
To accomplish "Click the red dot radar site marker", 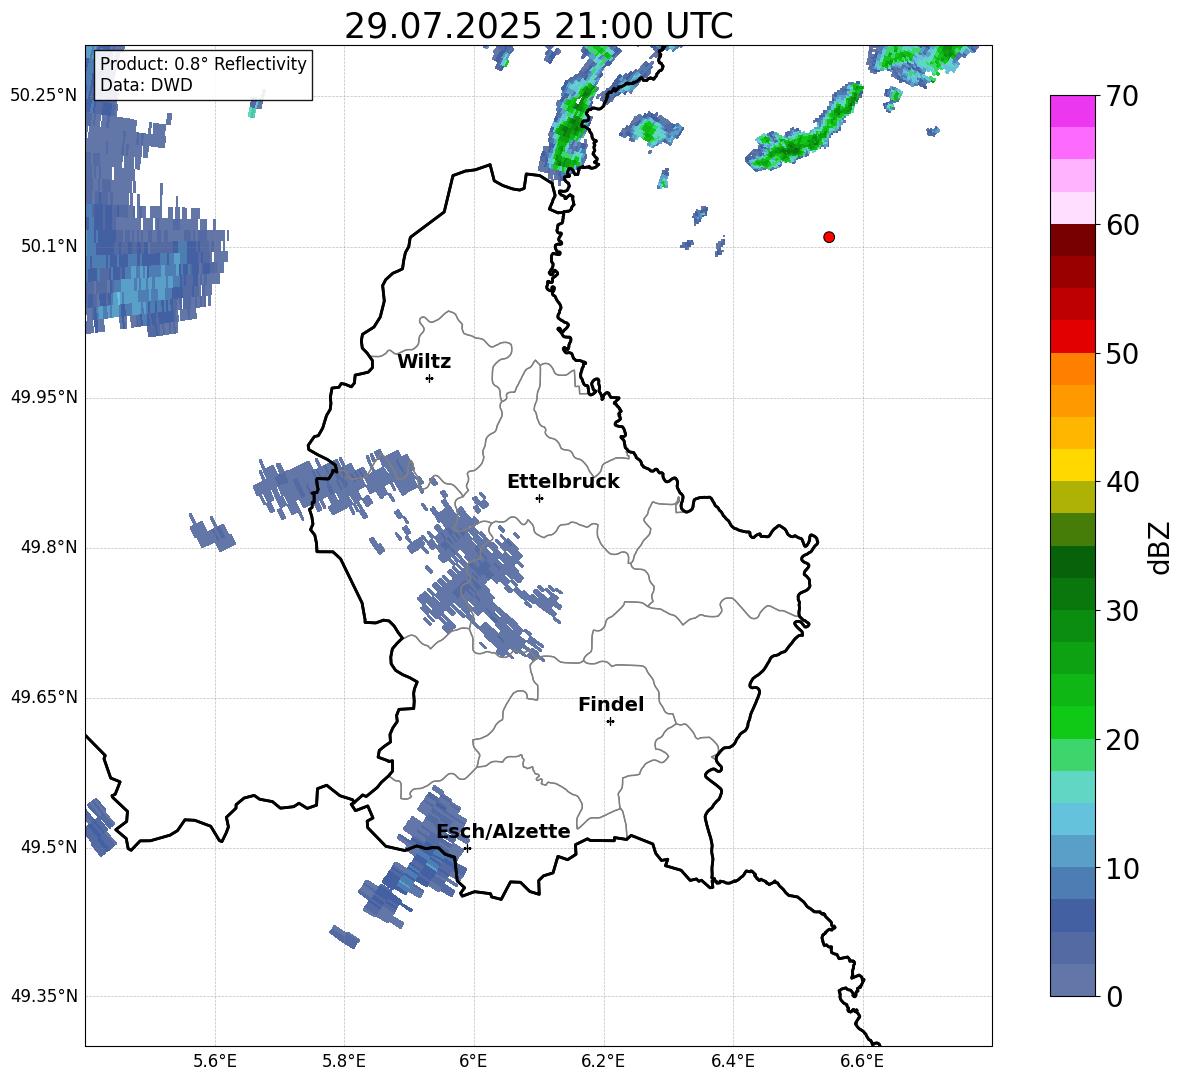I will point(828,237).
